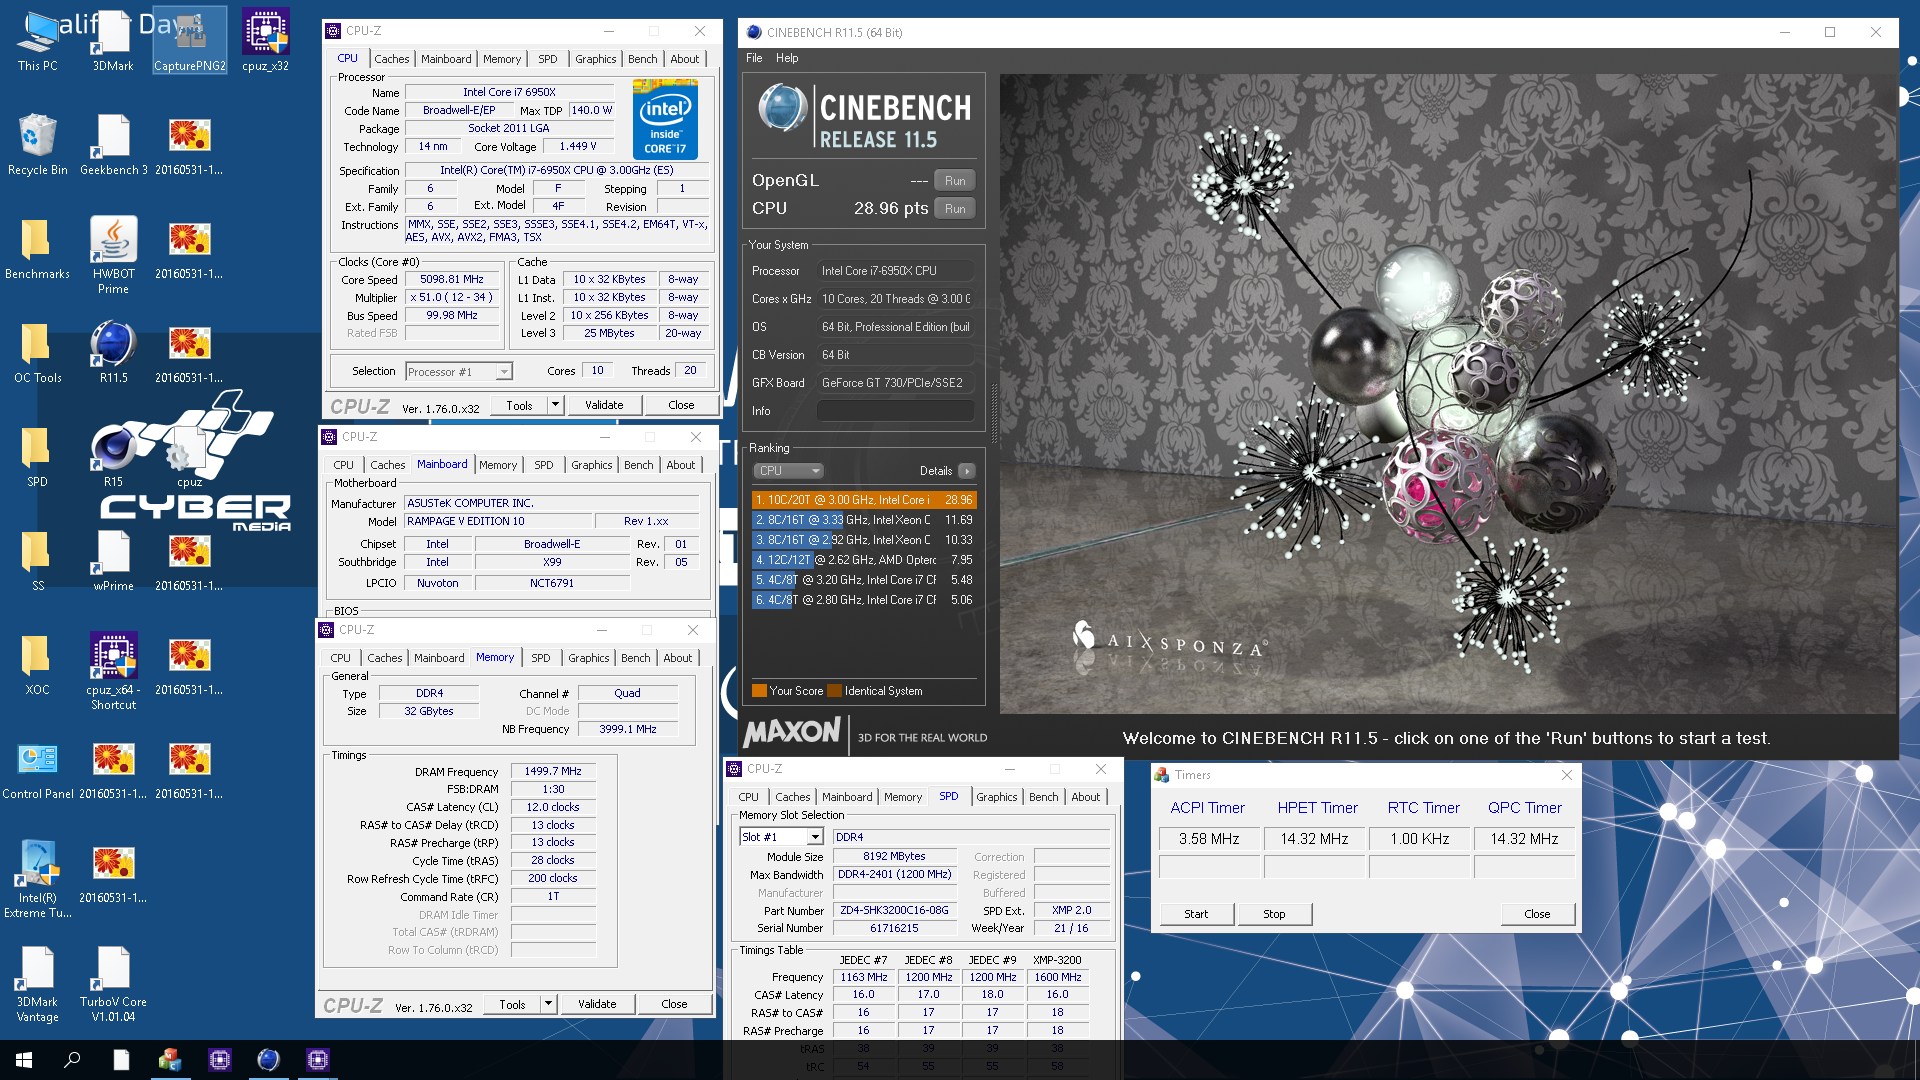The height and width of the screenshot is (1080, 1920).
Task: Launch HWBOT Prime from desktop
Action: [113, 254]
